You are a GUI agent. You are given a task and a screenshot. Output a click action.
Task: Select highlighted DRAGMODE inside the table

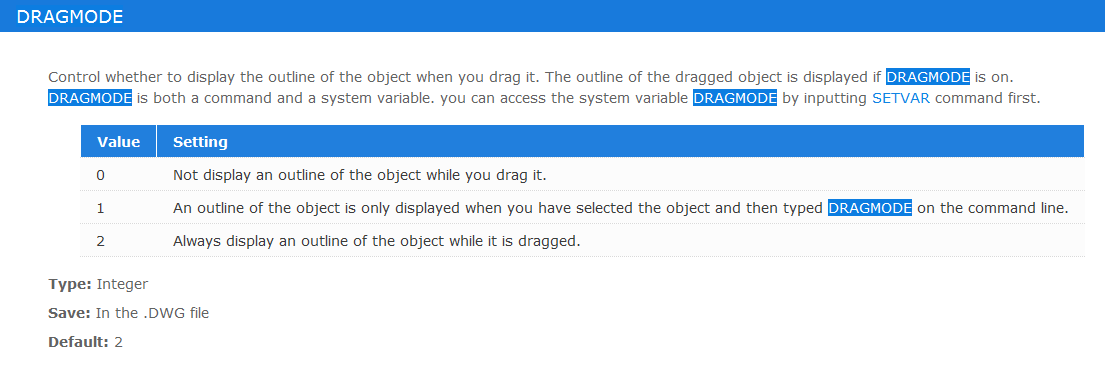870,208
